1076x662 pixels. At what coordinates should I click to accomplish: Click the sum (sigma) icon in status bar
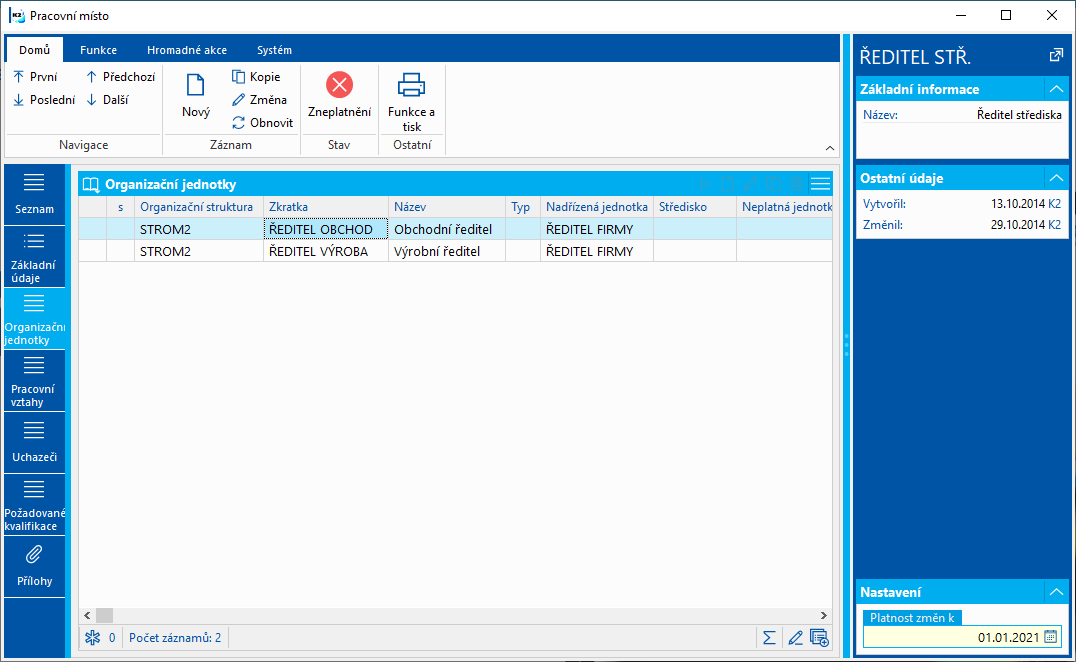coord(769,637)
